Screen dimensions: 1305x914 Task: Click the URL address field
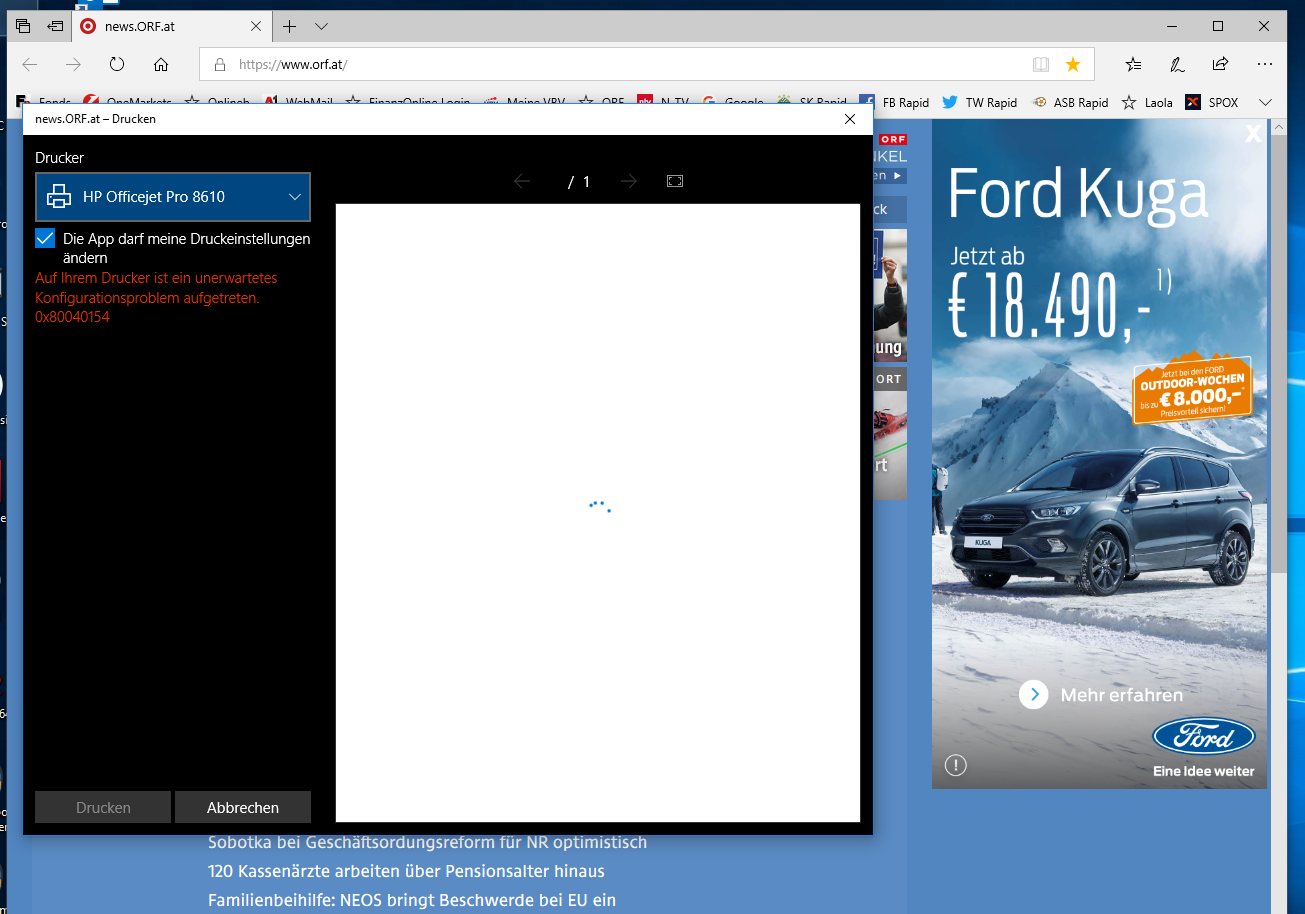point(620,64)
